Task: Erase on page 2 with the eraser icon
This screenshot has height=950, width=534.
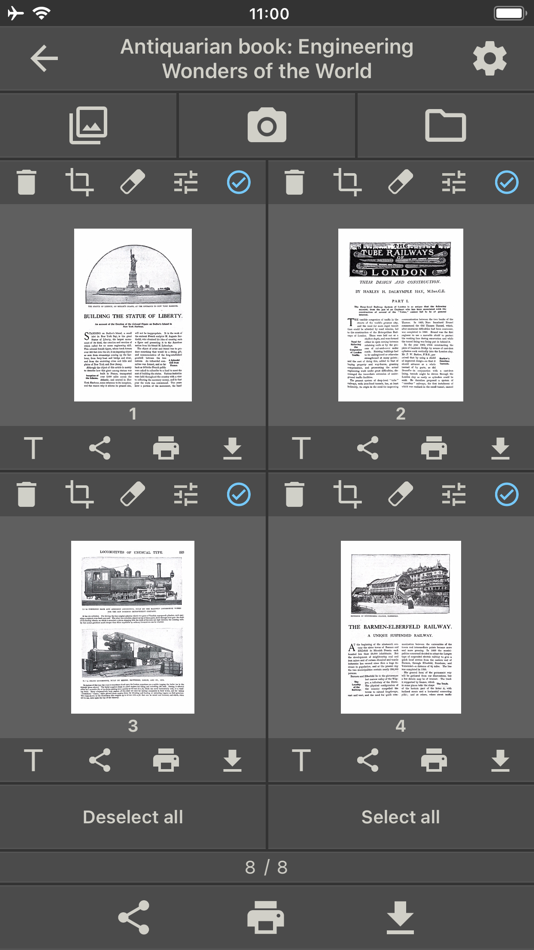Action: pyautogui.click(x=400, y=182)
